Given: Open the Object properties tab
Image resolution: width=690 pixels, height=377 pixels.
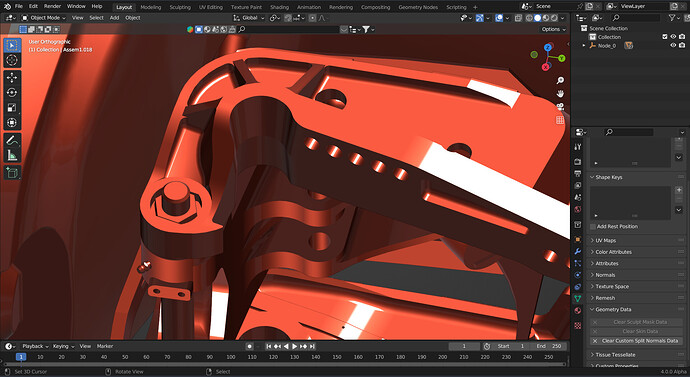Looking at the screenshot, I should (578, 239).
